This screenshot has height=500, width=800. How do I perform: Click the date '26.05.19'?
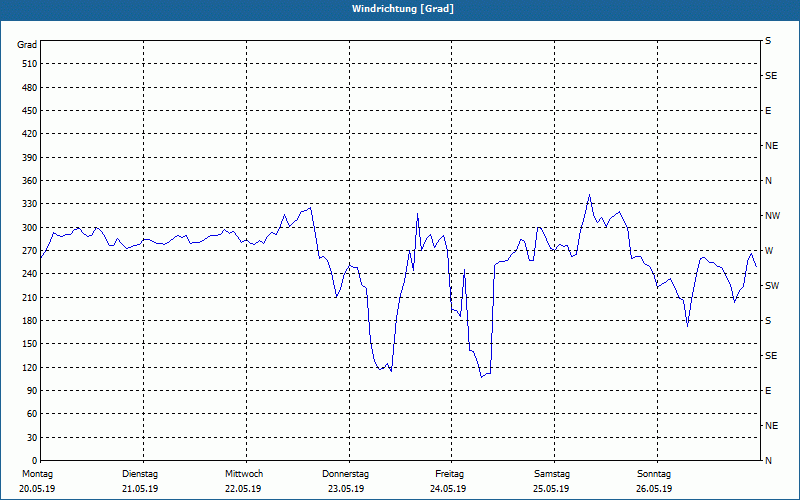[x=654, y=489]
